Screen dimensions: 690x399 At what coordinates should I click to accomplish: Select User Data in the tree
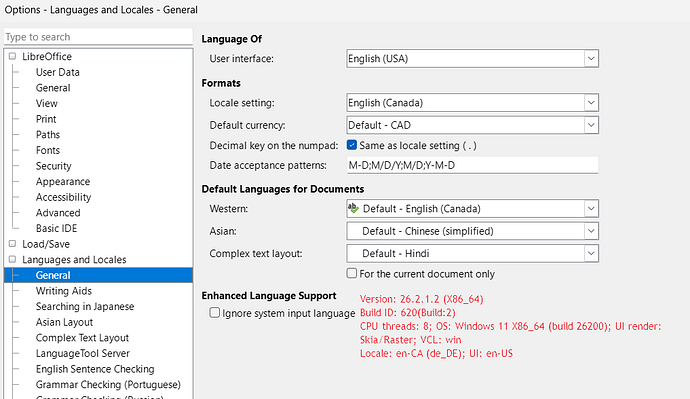(x=58, y=72)
